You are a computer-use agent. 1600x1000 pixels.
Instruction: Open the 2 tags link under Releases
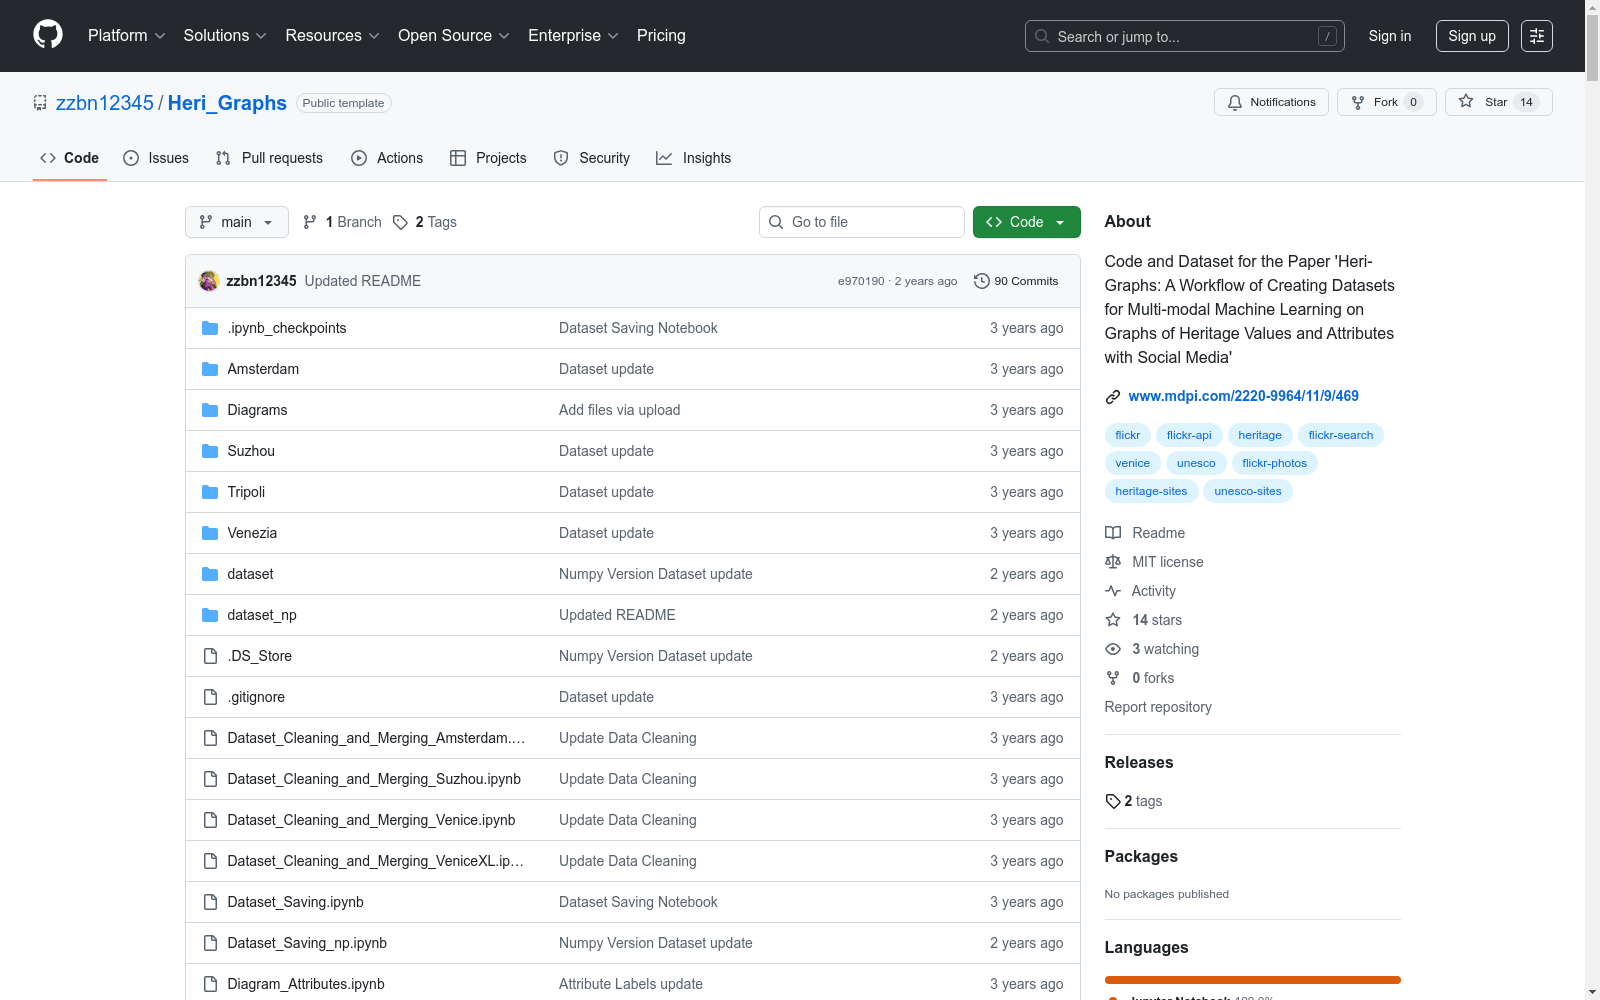(1134, 801)
